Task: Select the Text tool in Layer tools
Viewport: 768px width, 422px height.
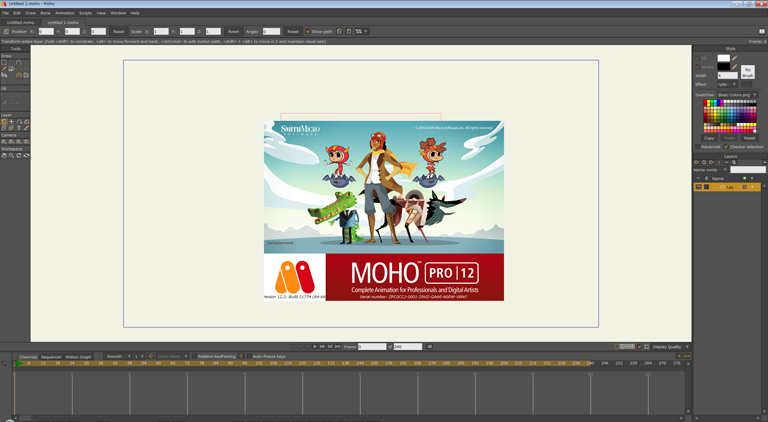Action: pyautogui.click(x=19, y=128)
